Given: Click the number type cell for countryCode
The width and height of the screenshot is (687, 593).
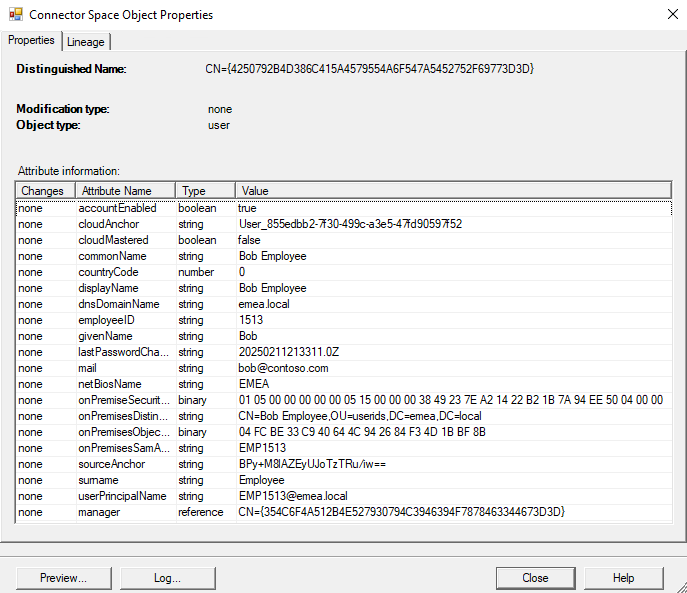Looking at the screenshot, I should pyautogui.click(x=196, y=272).
